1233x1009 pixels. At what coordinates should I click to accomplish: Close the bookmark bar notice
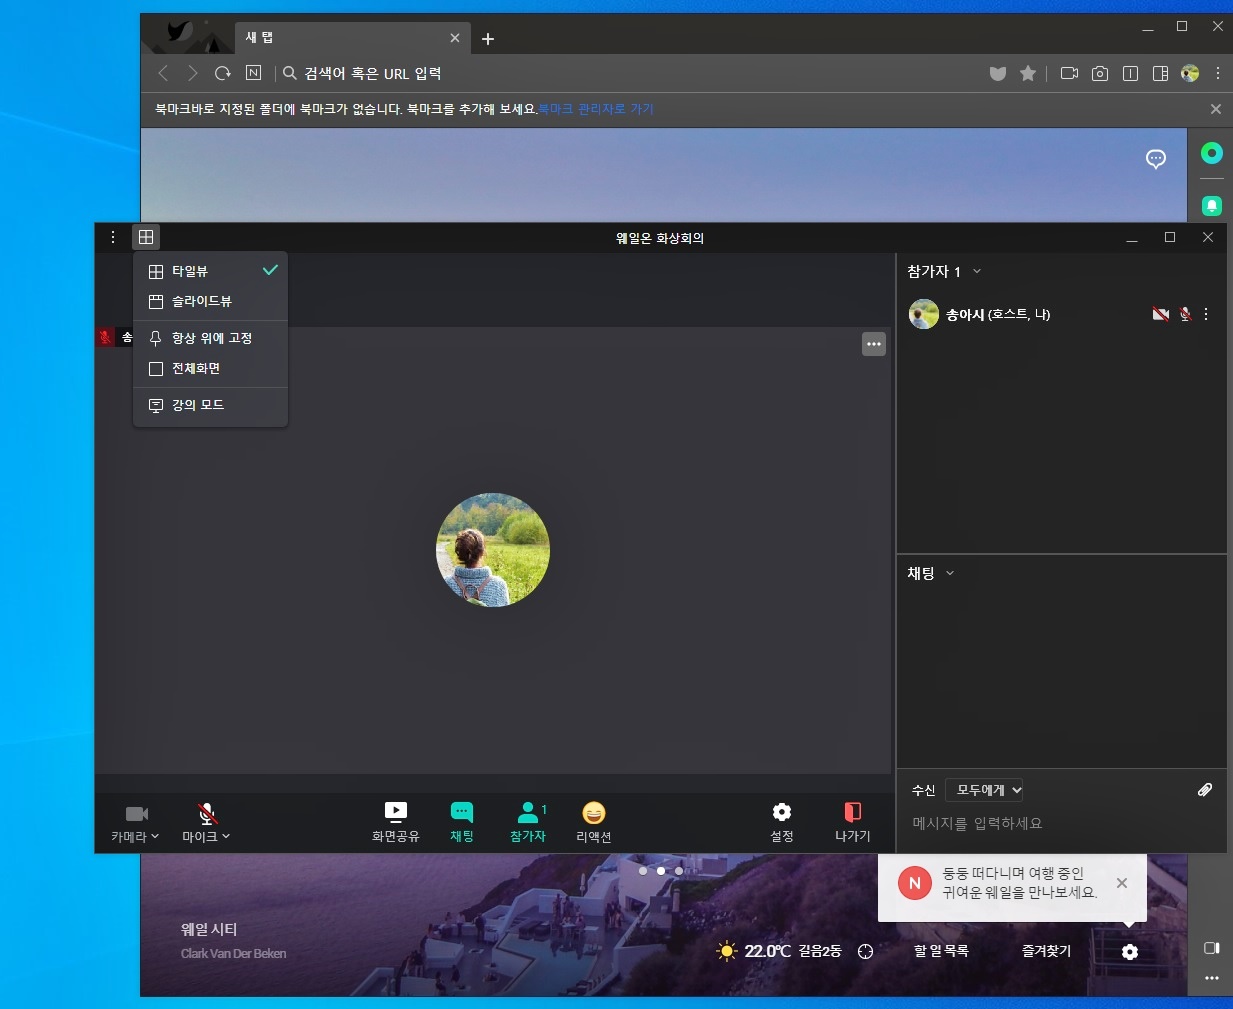pos(1216,109)
